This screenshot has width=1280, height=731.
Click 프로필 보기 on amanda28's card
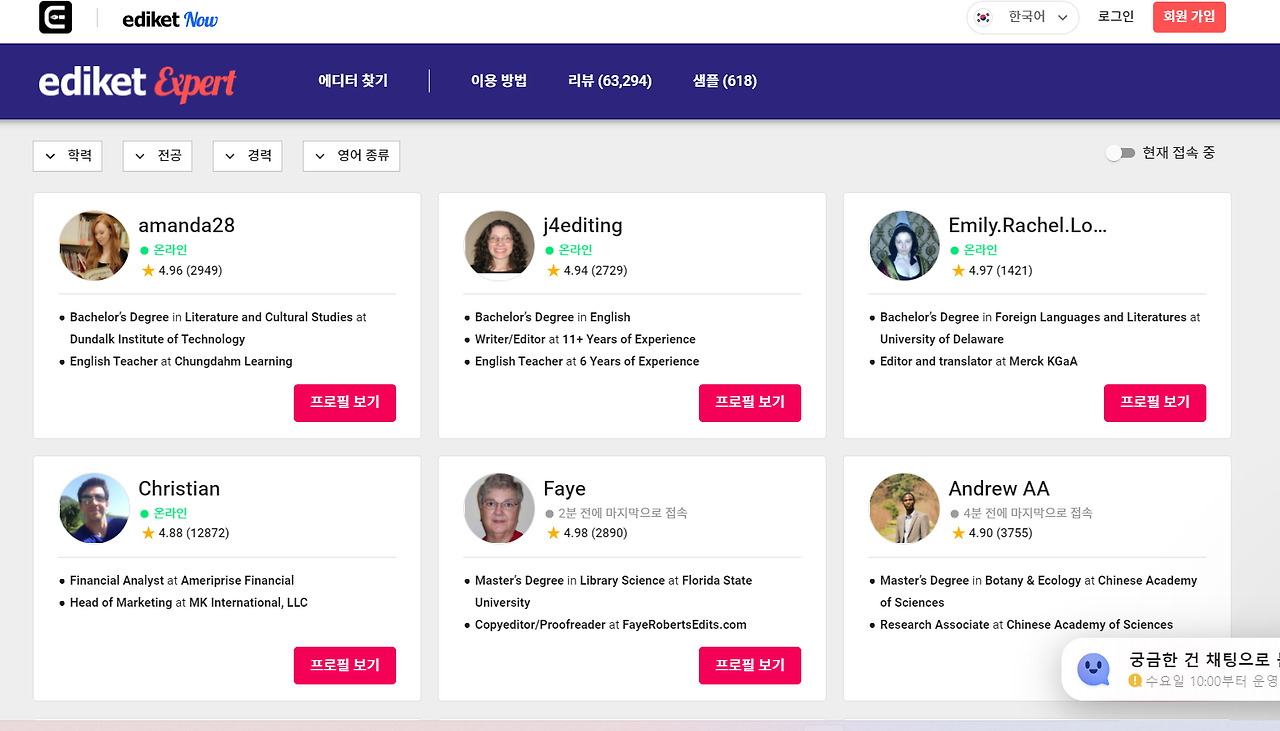344,402
